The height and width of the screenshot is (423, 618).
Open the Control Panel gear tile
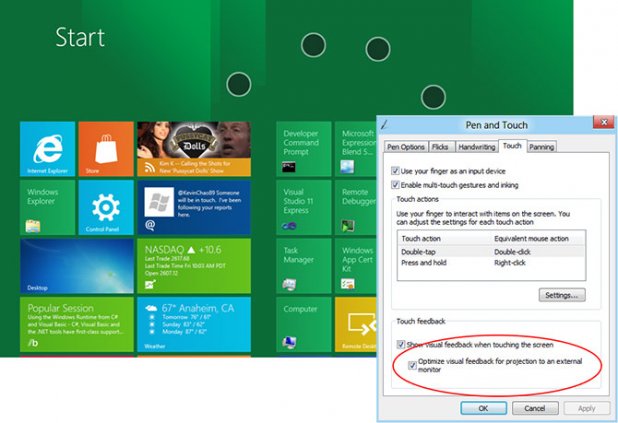(x=106, y=207)
